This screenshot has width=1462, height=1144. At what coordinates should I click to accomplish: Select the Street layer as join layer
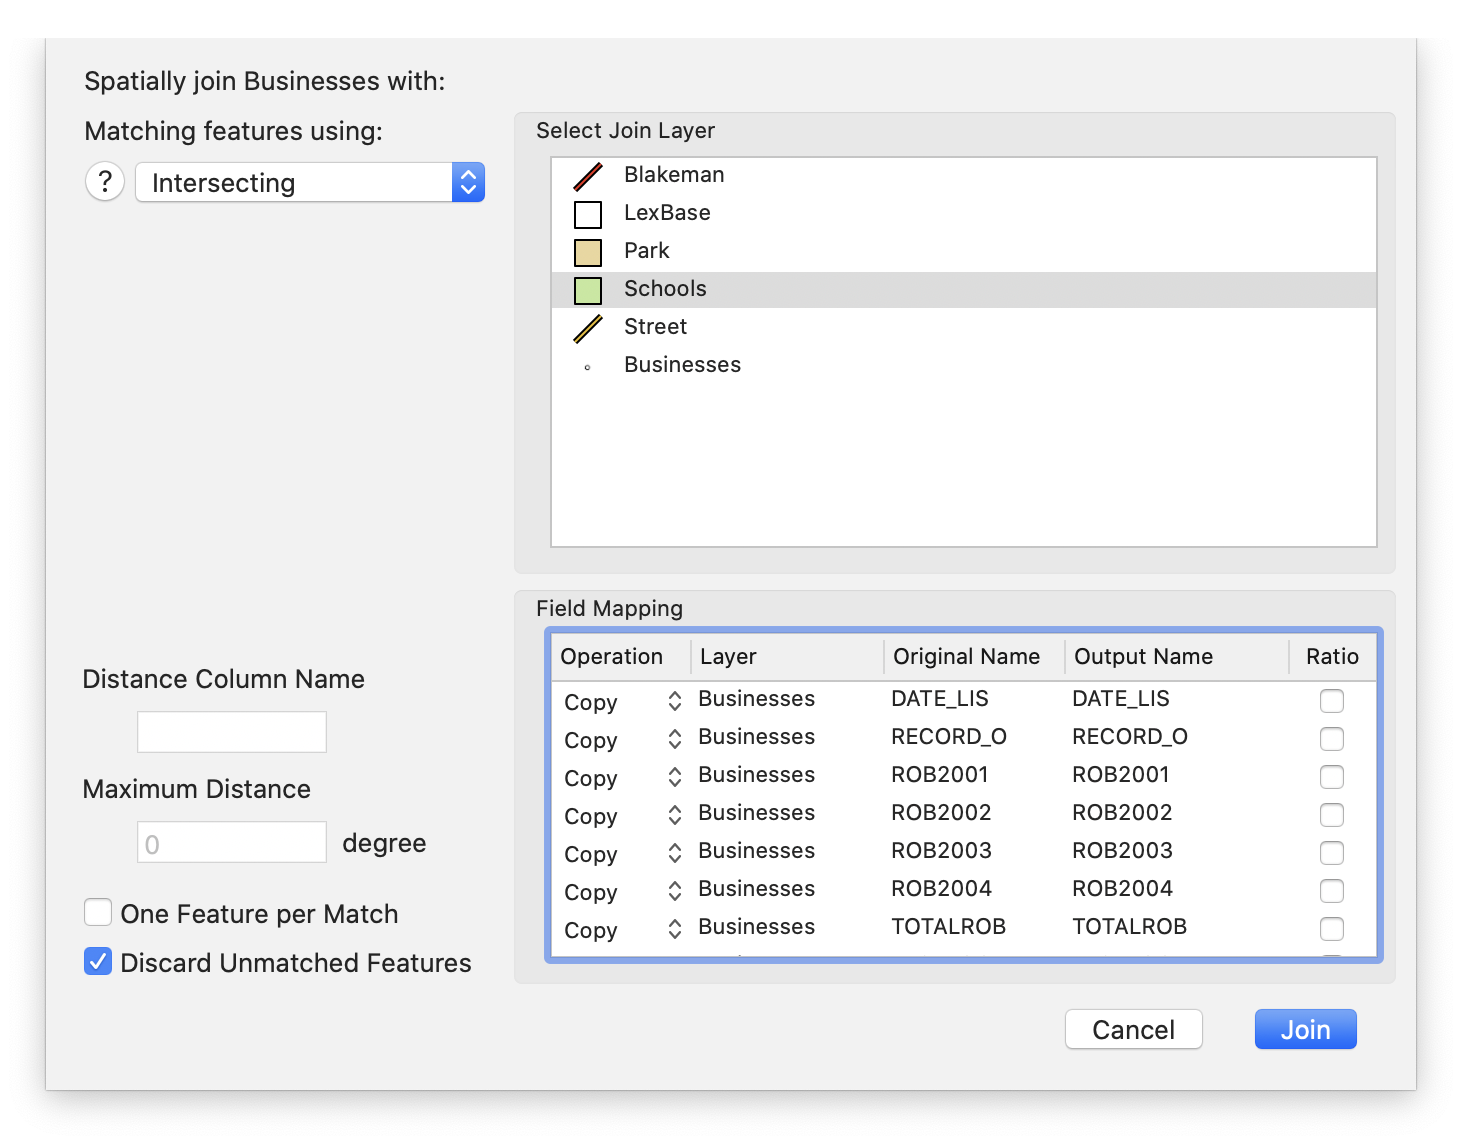pyautogui.click(x=655, y=327)
